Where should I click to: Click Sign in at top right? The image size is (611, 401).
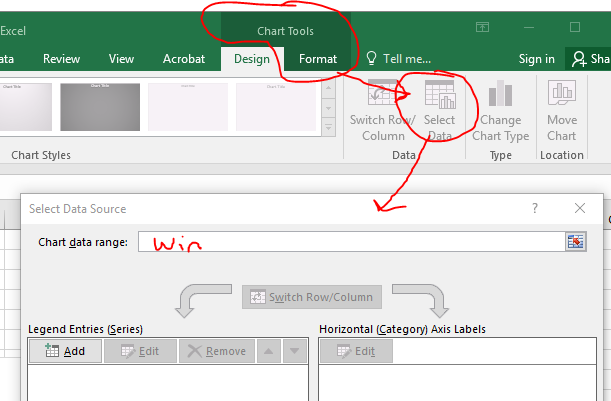click(x=536, y=59)
